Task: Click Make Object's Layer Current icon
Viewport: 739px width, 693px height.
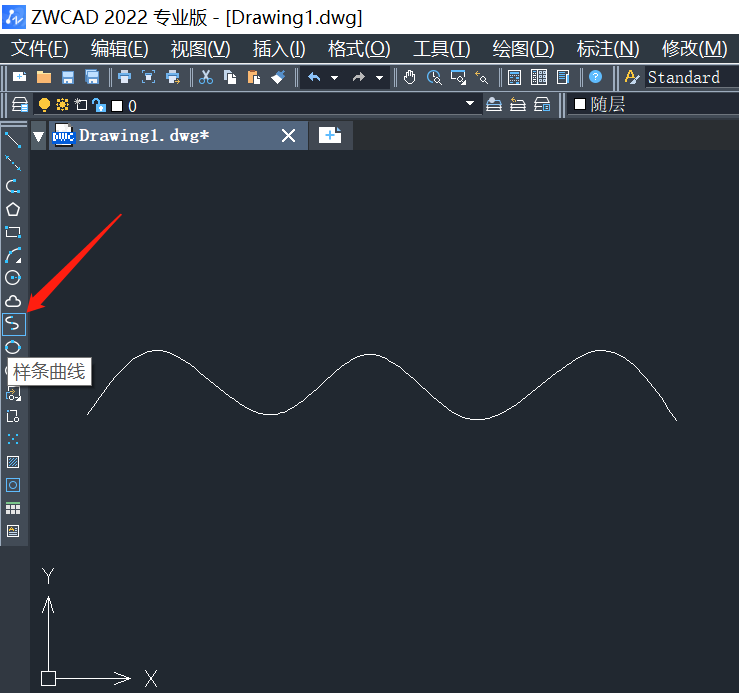Action: click(x=493, y=104)
